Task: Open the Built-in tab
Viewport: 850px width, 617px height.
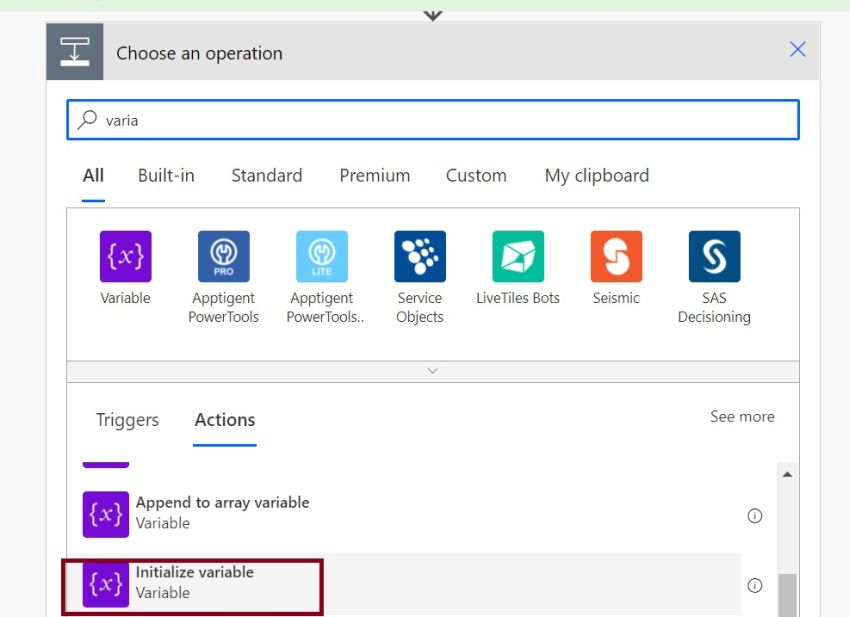Action: click(165, 175)
